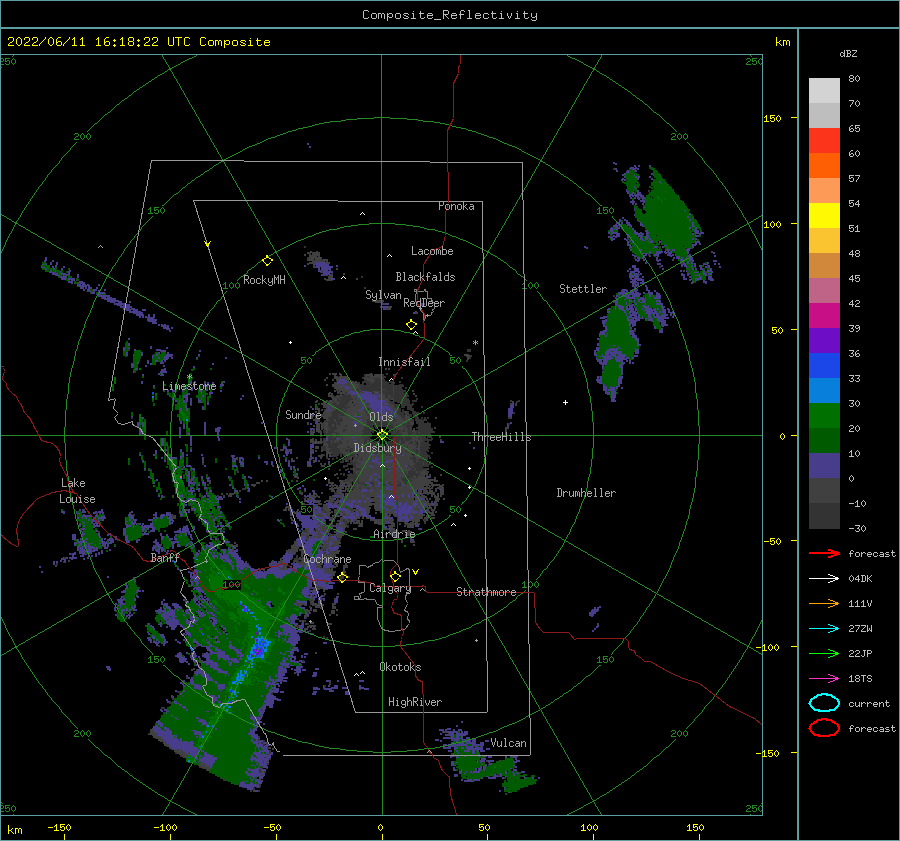Click the dBZ legend heading

848,53
